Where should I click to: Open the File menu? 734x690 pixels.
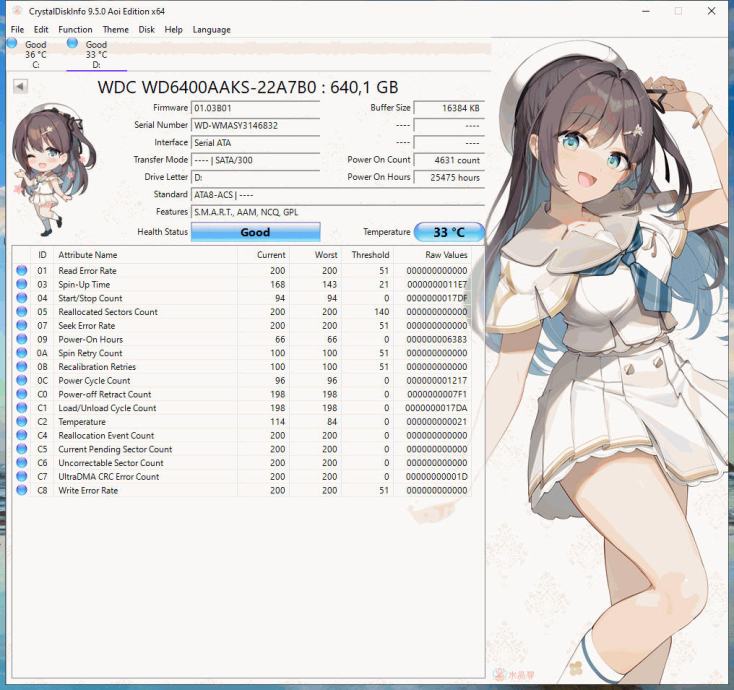tap(17, 30)
